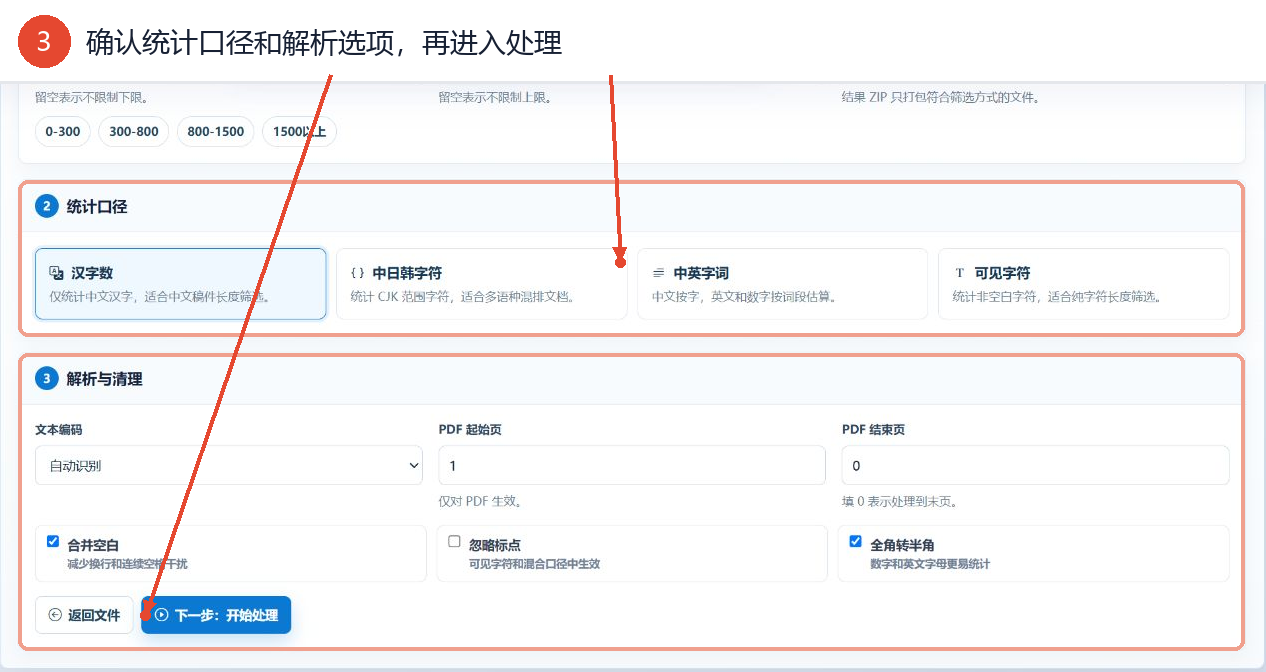The width and height of the screenshot is (1266, 672).
Task: Select the 300-800 range chip
Action: coord(134,131)
